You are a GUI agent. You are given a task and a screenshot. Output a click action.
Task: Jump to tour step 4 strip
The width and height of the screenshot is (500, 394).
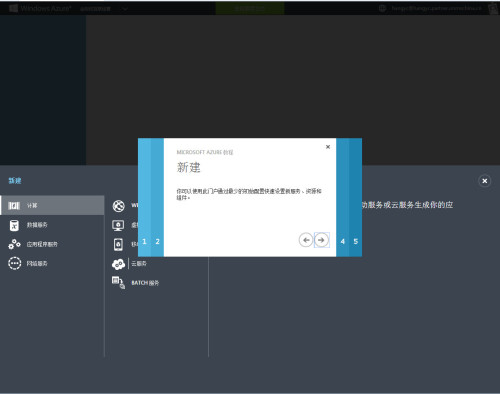[342, 197]
